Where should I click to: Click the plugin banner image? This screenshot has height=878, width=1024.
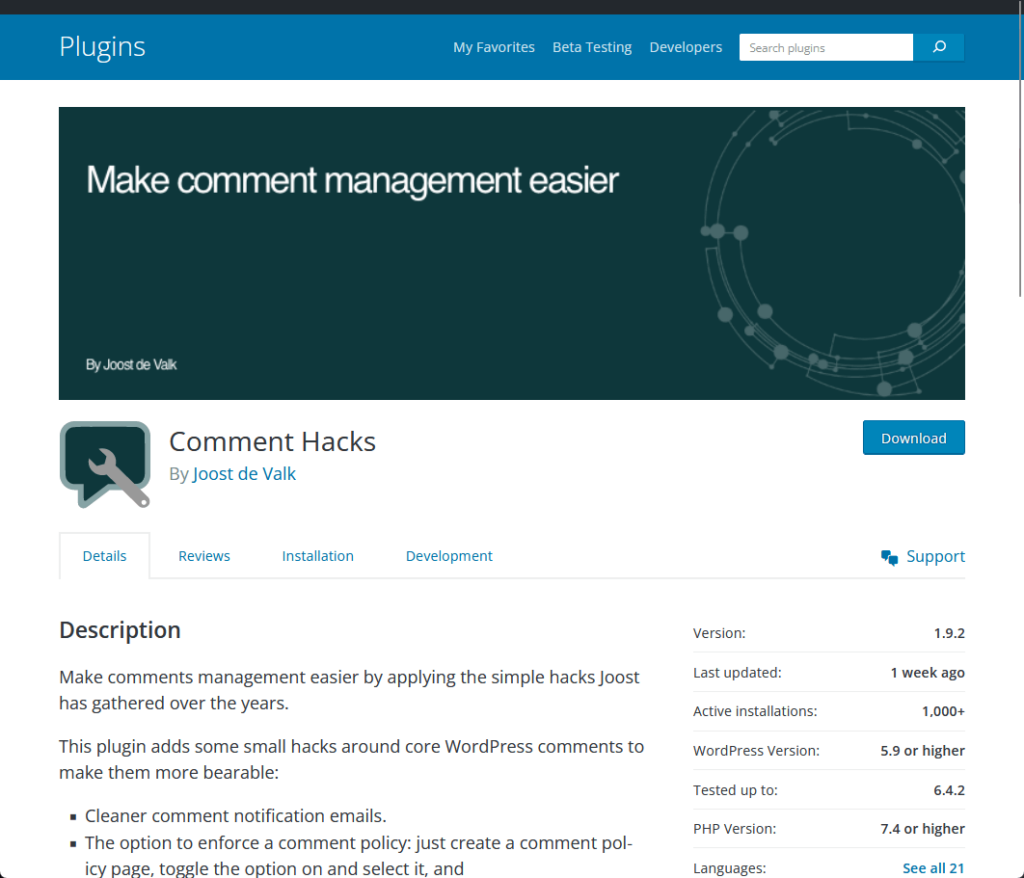point(512,253)
